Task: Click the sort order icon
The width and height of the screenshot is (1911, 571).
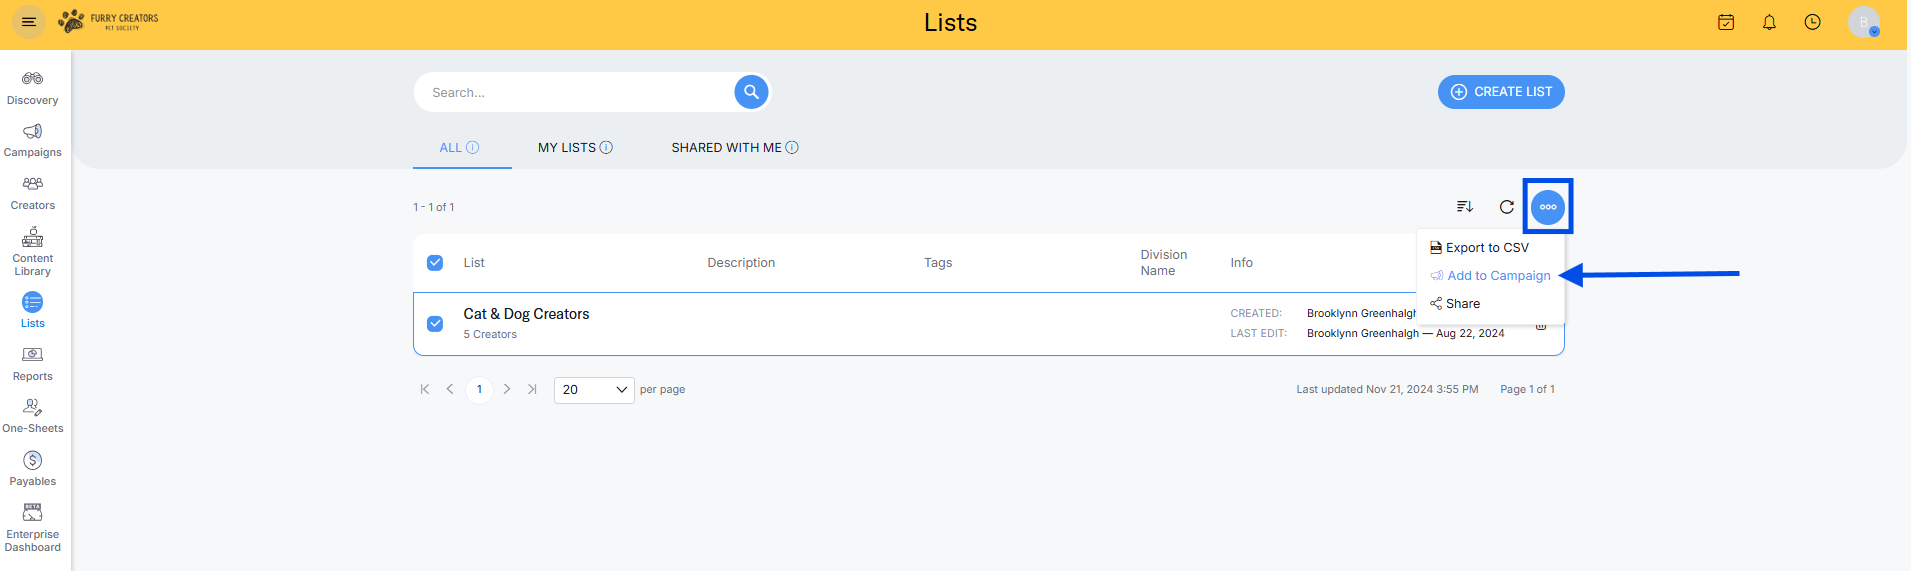Action: [1465, 207]
